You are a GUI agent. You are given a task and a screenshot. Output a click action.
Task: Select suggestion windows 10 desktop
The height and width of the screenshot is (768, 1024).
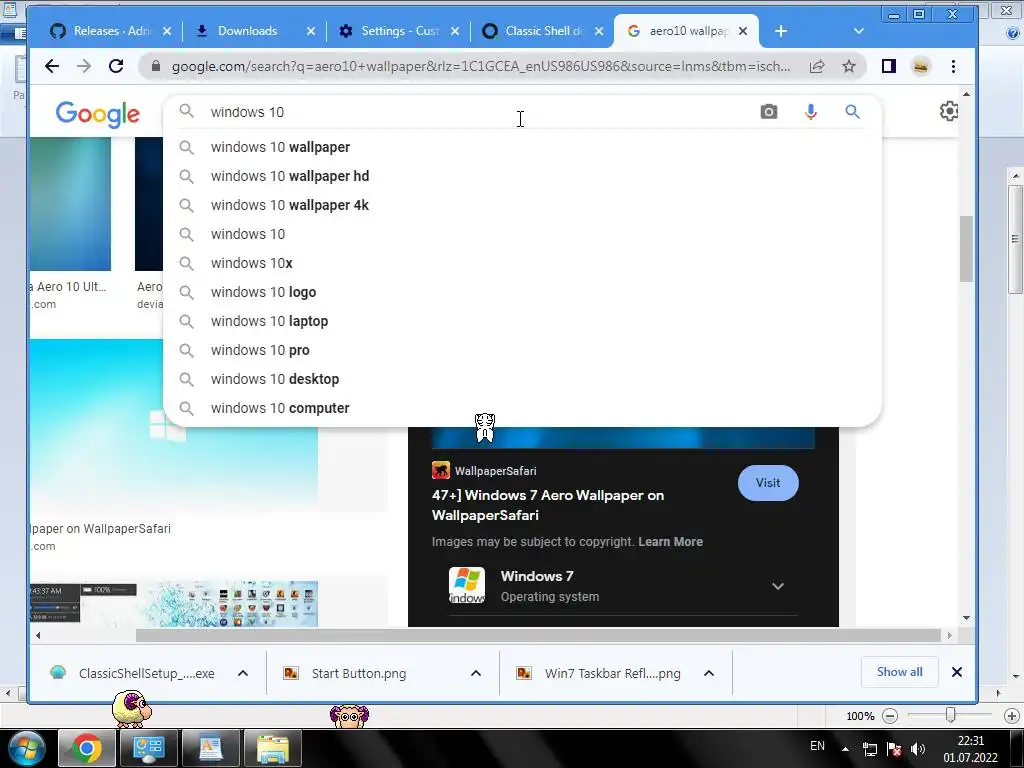tap(522, 379)
